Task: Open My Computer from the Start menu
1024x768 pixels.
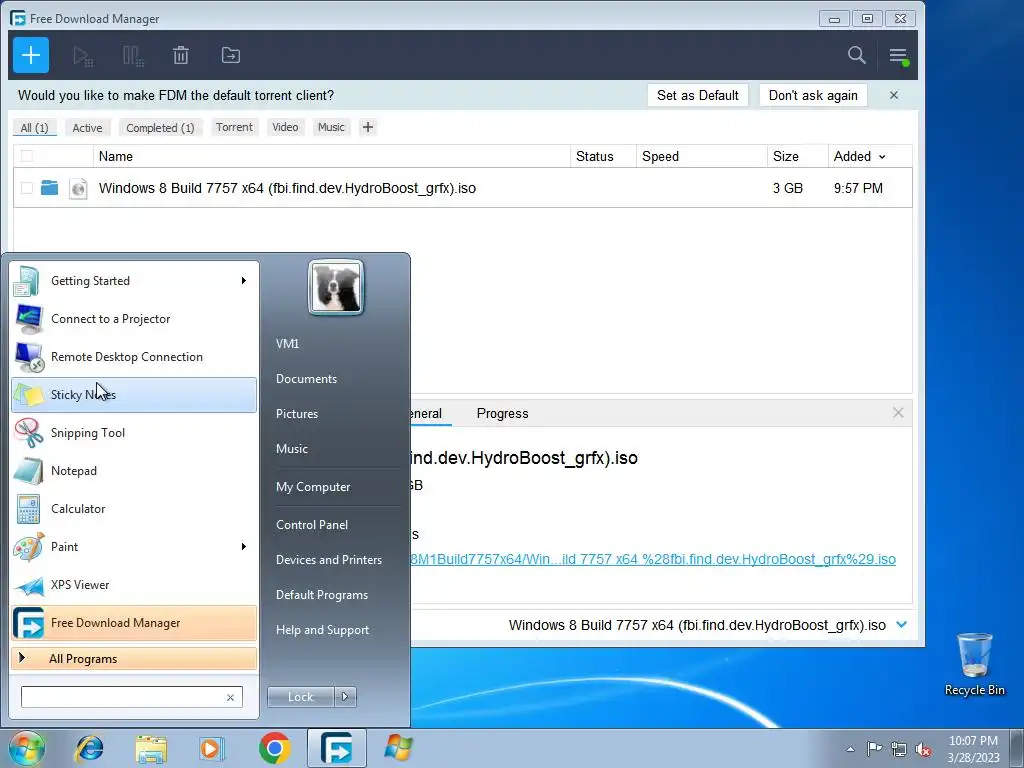Action: click(313, 487)
